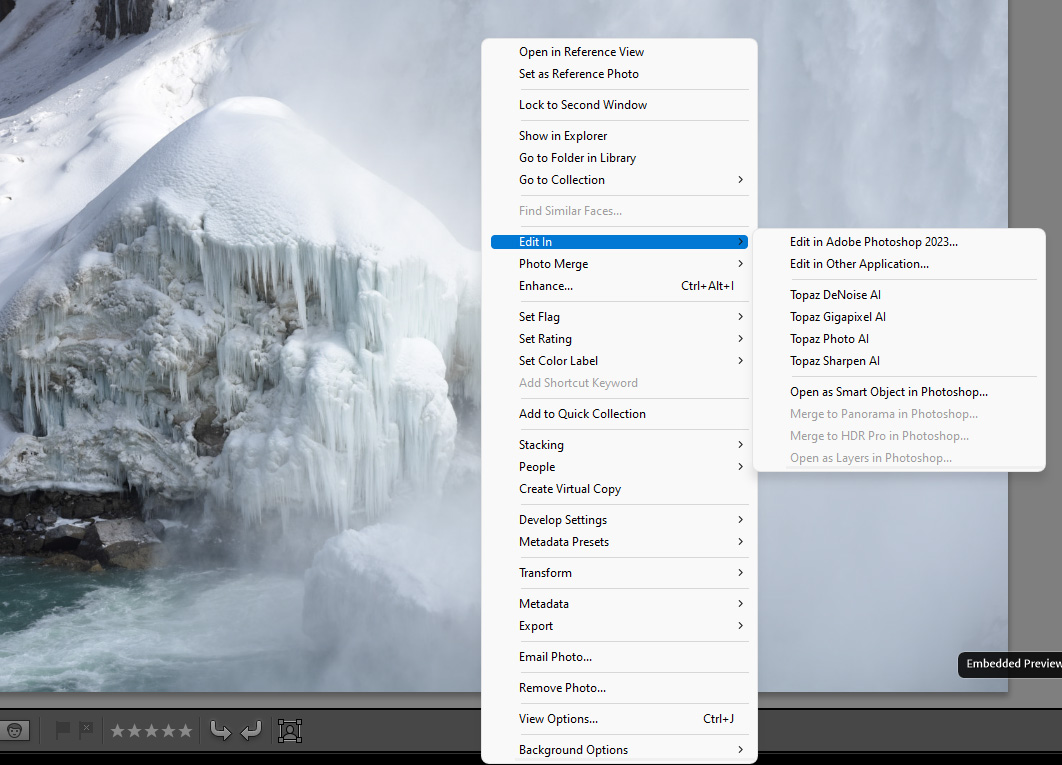
Task: Flag the photo as a pick
Action: (x=64, y=730)
